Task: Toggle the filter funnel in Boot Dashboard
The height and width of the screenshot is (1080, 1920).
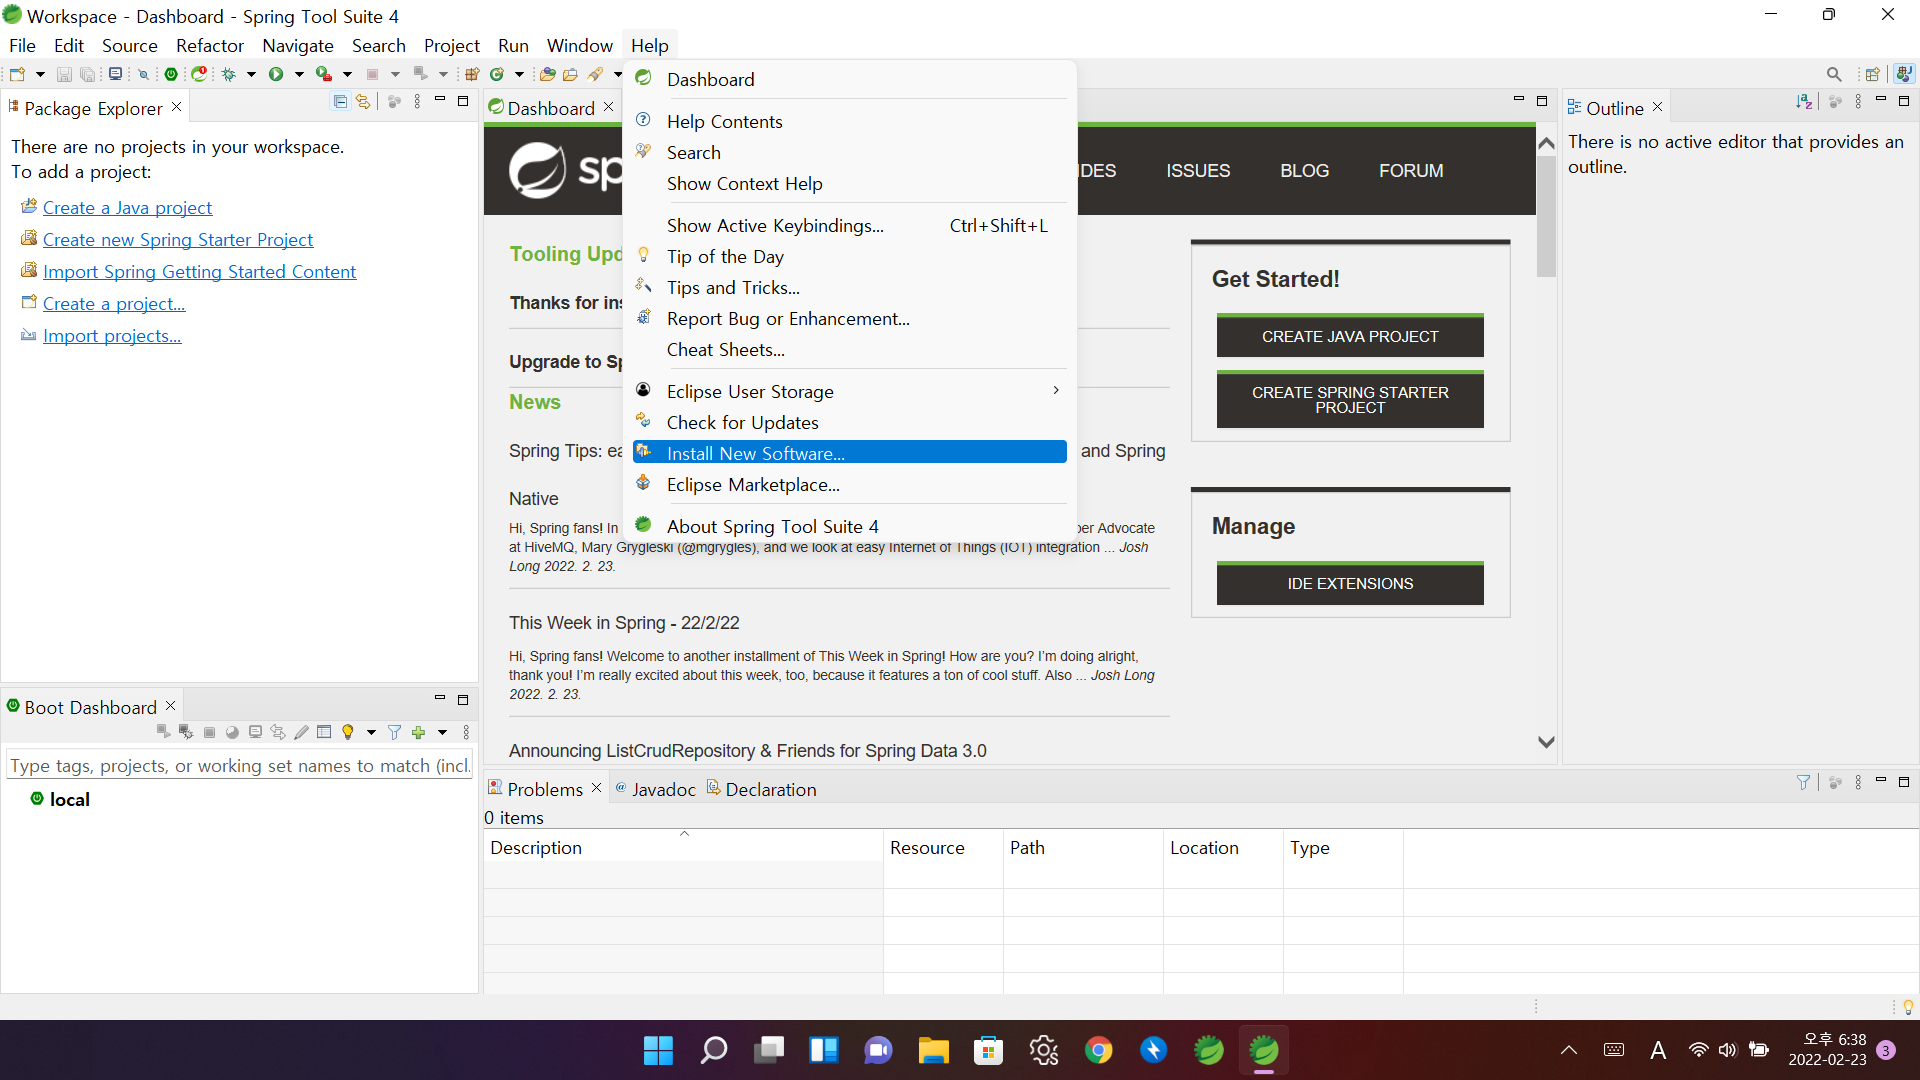Action: pyautogui.click(x=394, y=732)
